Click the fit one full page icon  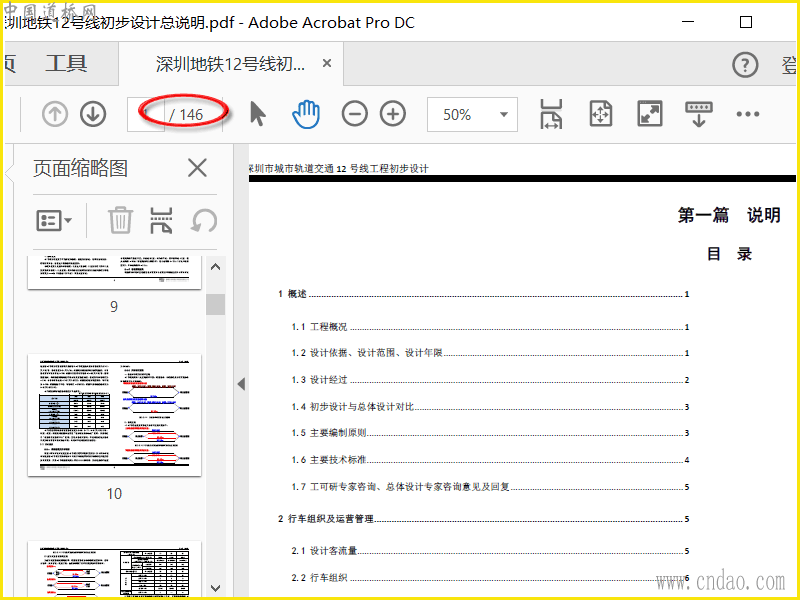tap(601, 114)
